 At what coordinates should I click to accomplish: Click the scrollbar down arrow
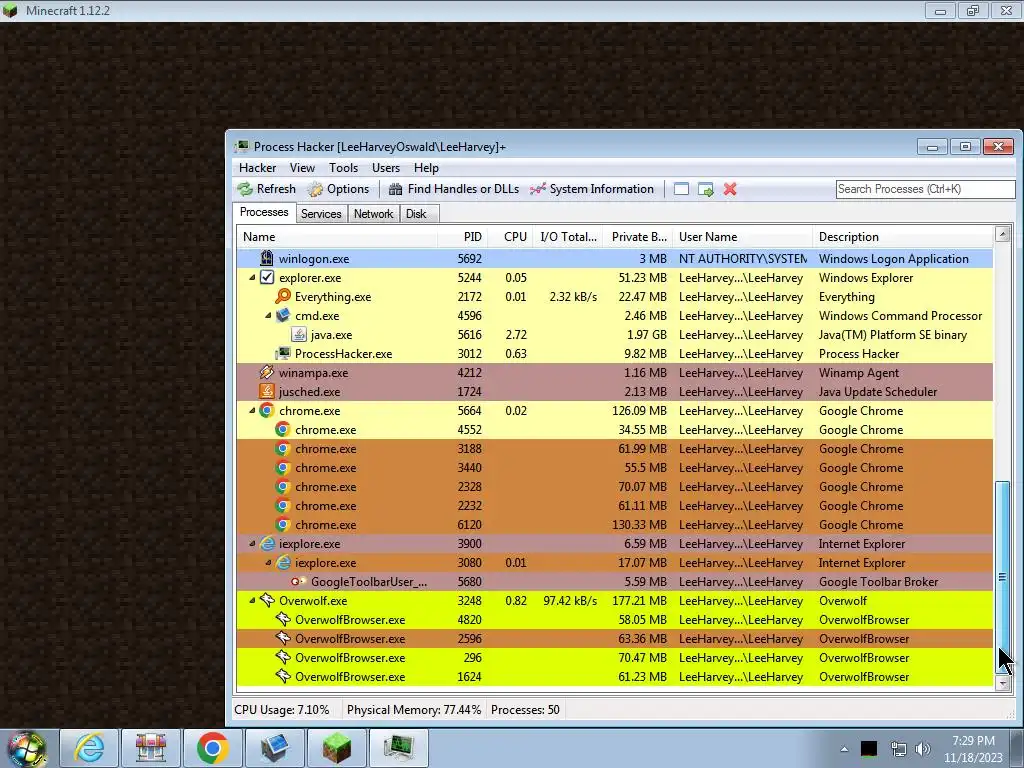pos(1002,684)
